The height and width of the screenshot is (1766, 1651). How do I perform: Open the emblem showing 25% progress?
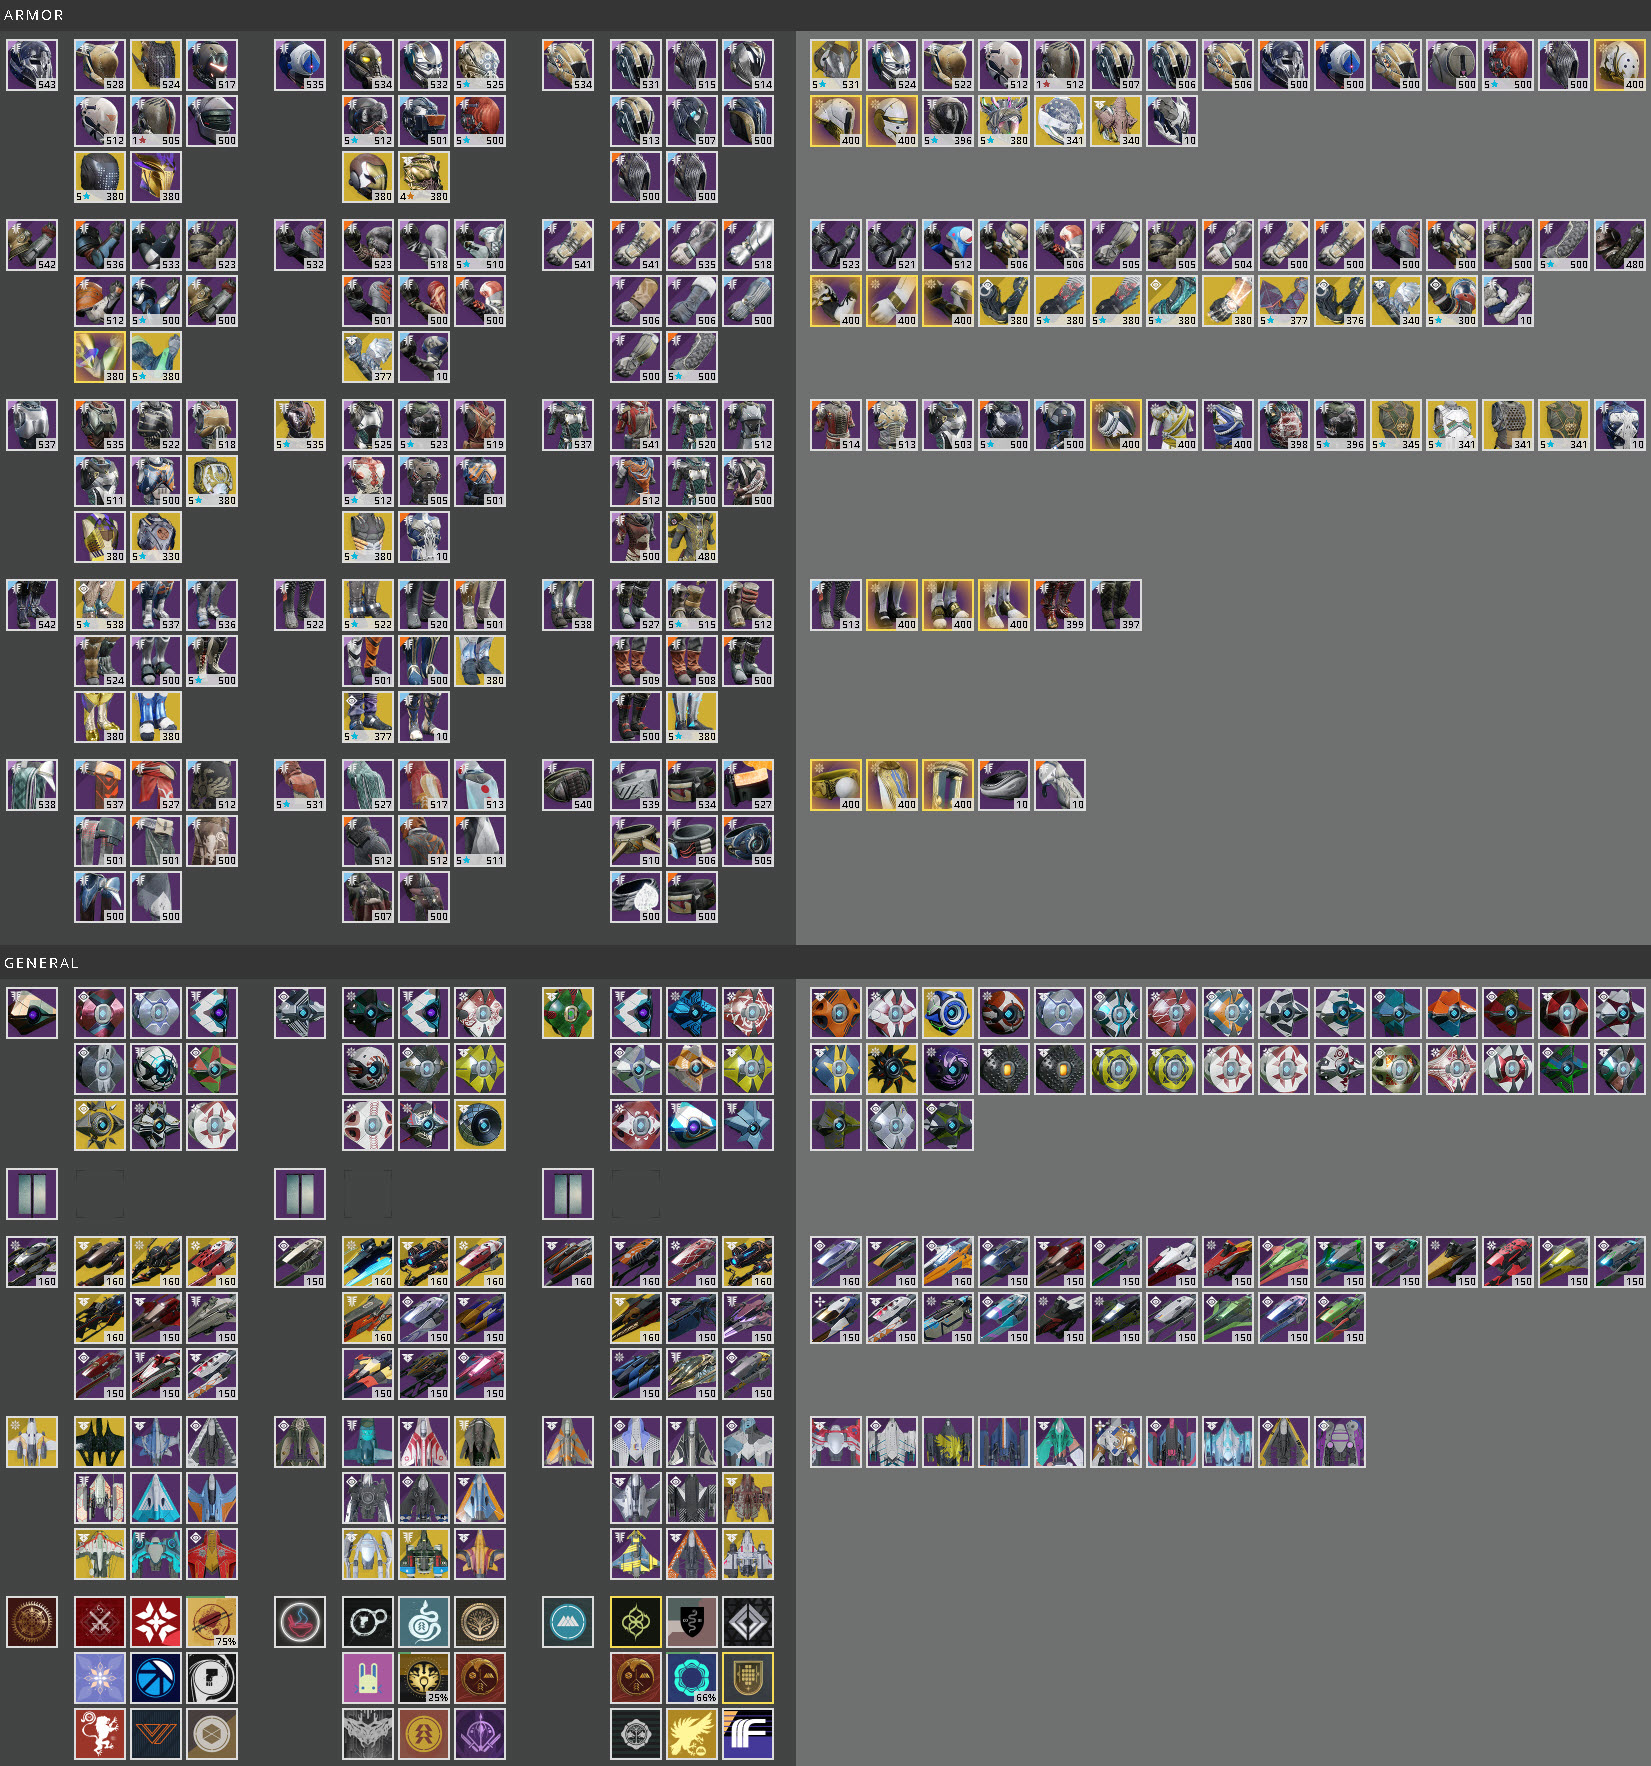coord(424,1678)
